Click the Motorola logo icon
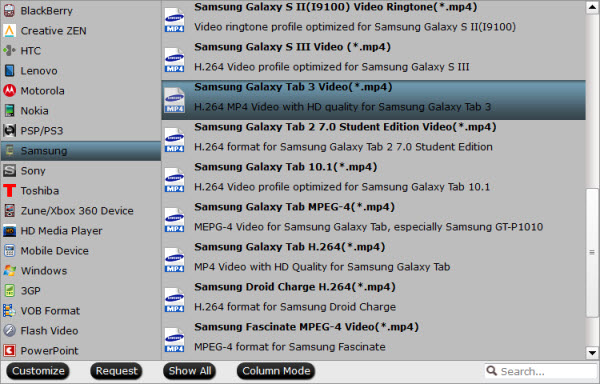600x384 pixels. click(x=9, y=91)
